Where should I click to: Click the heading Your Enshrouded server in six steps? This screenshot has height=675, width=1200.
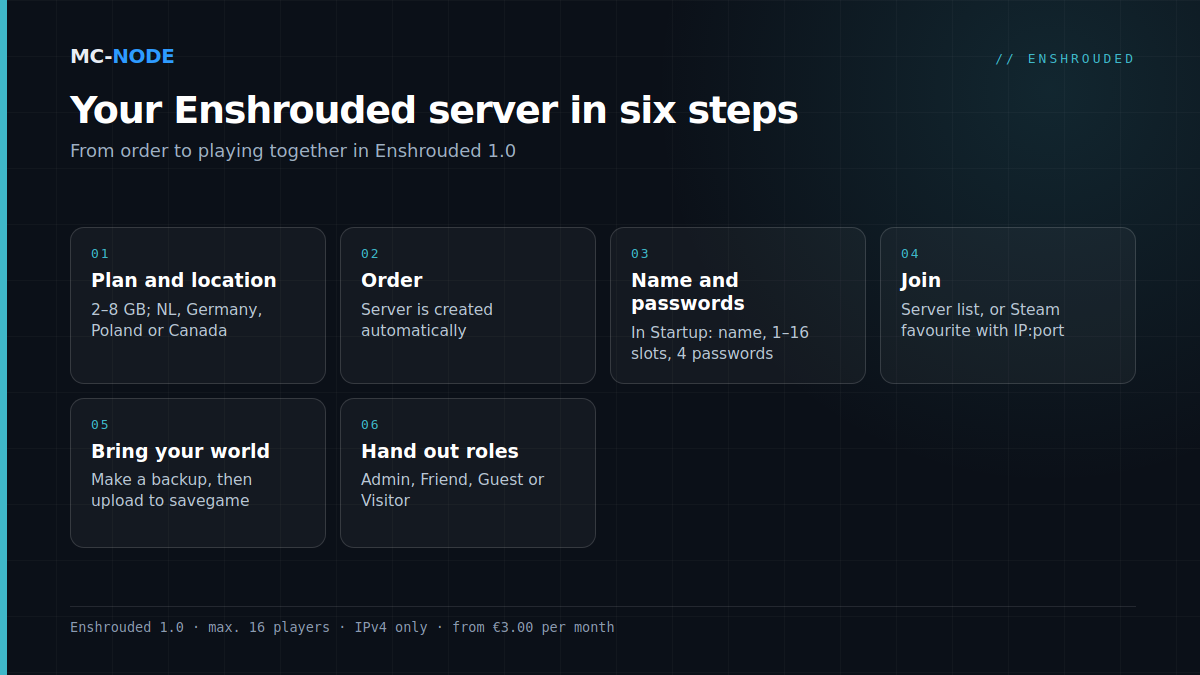click(434, 110)
